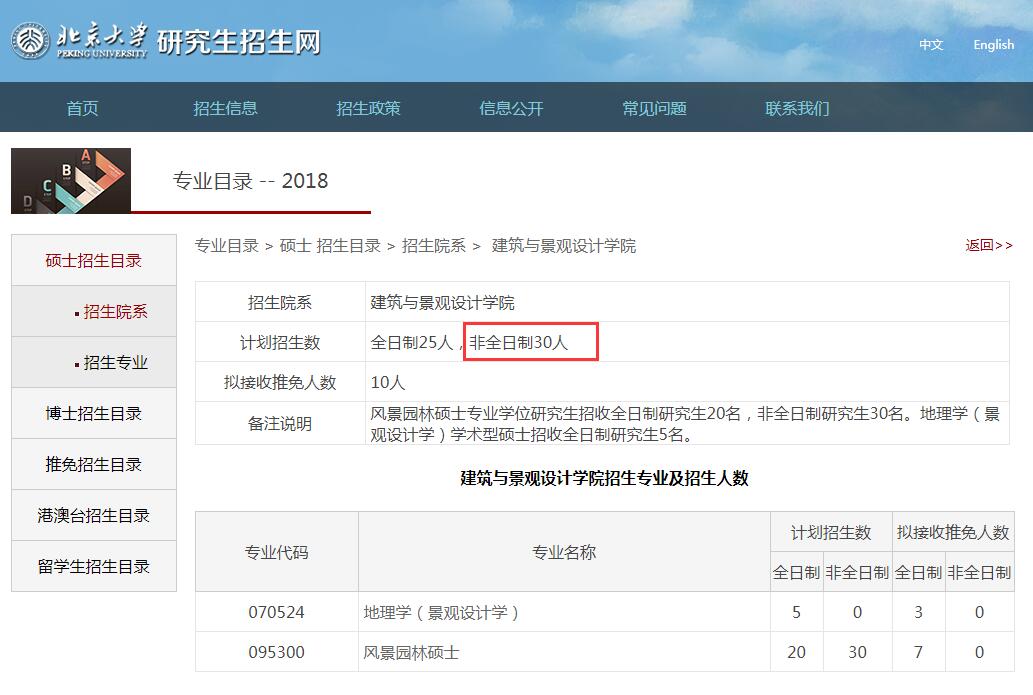Switch language to 中文
The height and width of the screenshot is (695, 1033).
click(931, 45)
